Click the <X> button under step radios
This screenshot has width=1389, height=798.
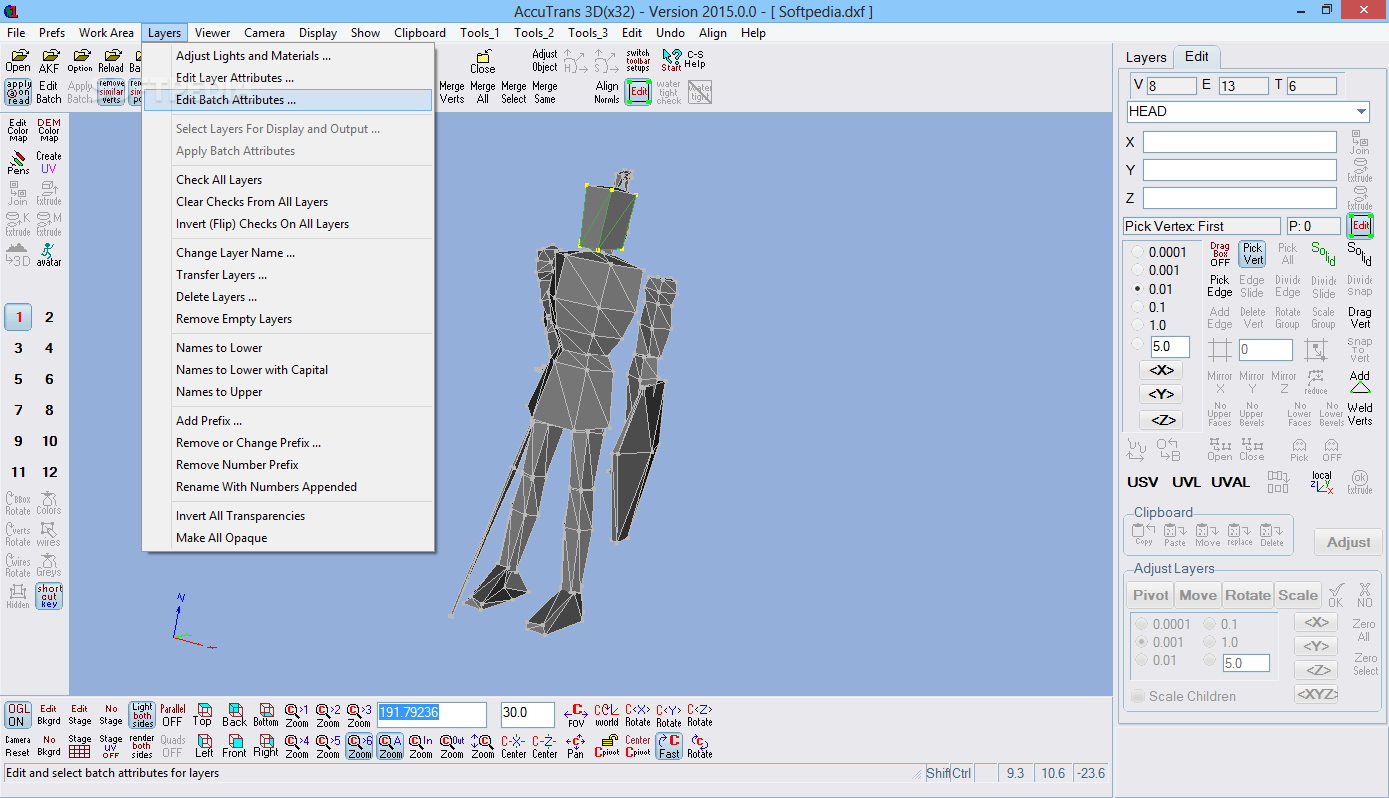click(x=1161, y=370)
